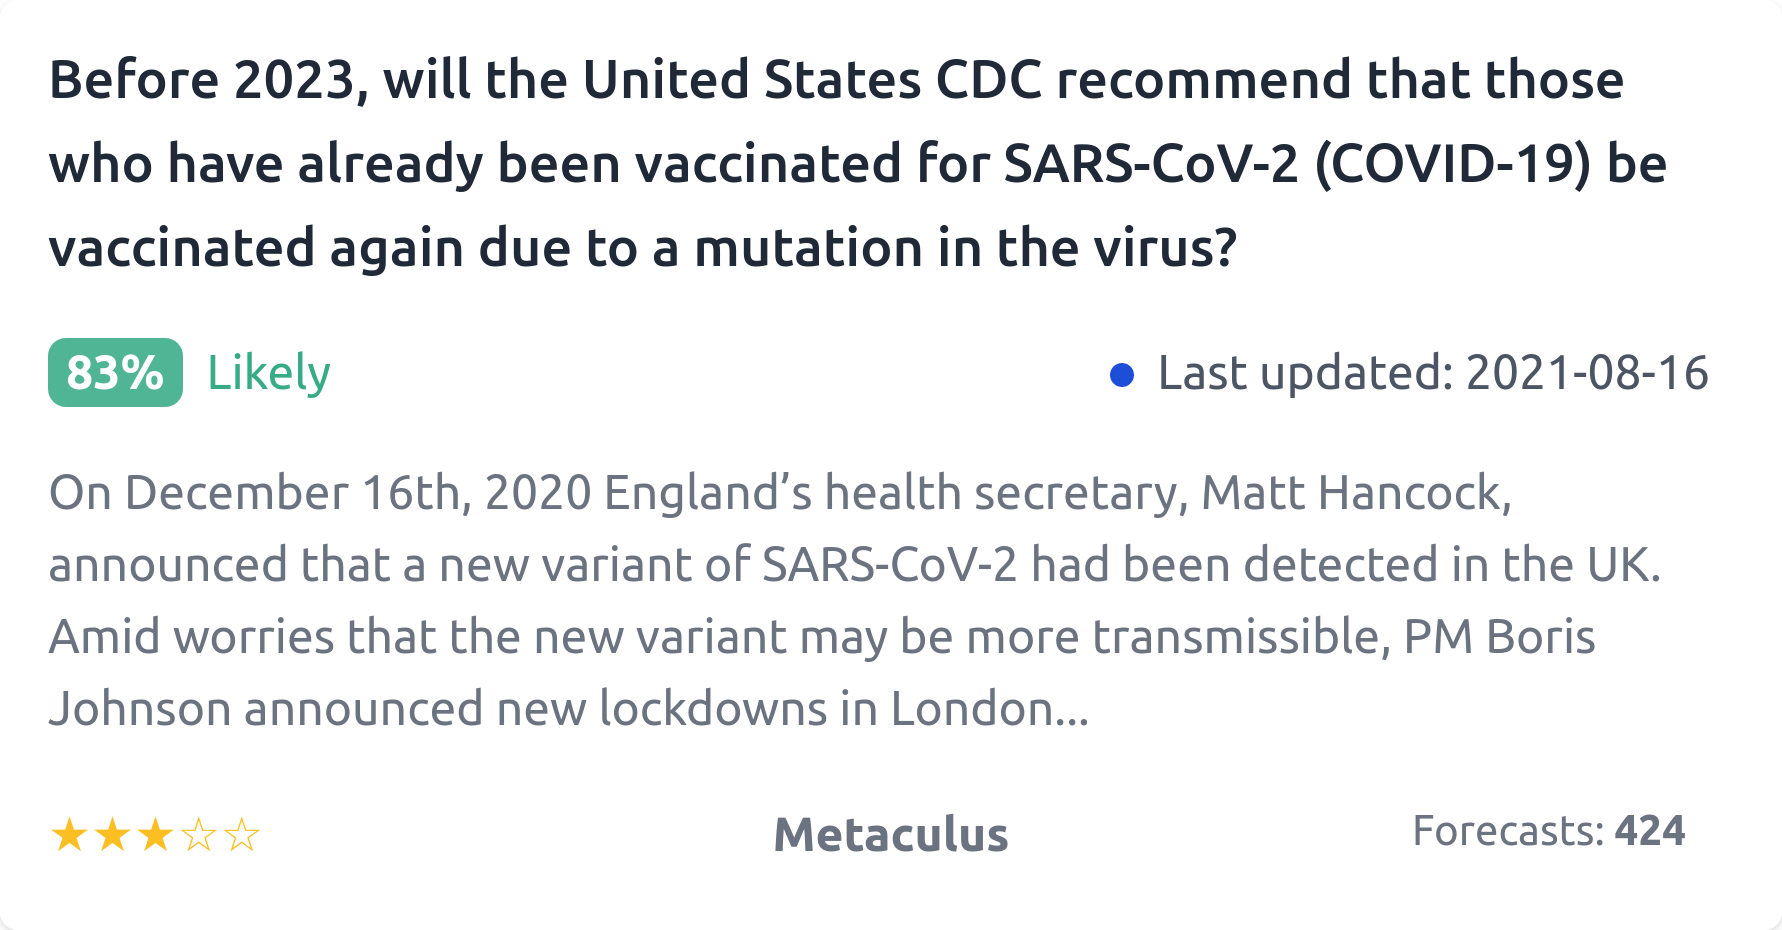Image resolution: width=1782 pixels, height=930 pixels.
Task: Click the Last updated label text
Action: point(1304,373)
